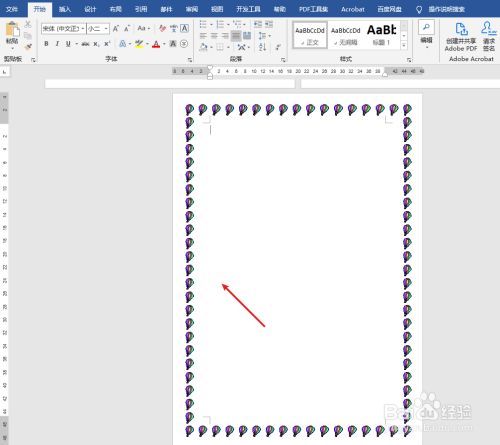This screenshot has width=500, height=445.
Task: Apply subscript formatting
Action: click(x=96, y=44)
